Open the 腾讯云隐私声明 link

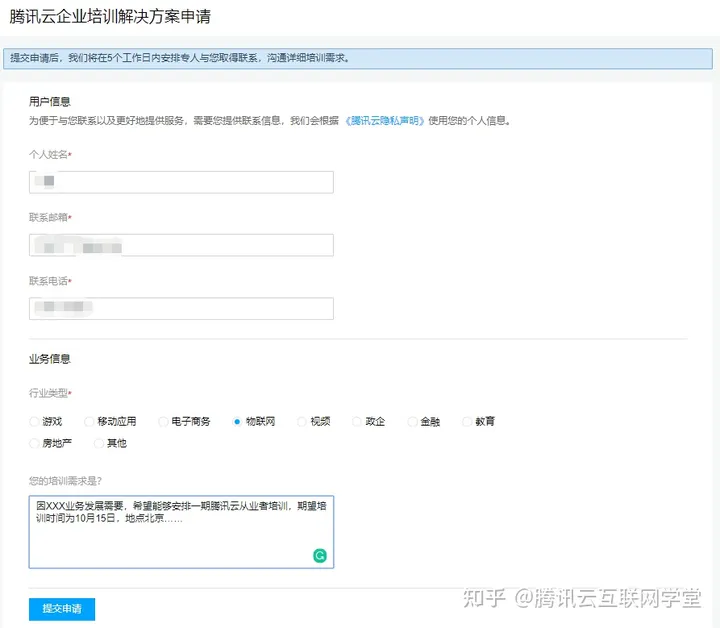coord(385,121)
